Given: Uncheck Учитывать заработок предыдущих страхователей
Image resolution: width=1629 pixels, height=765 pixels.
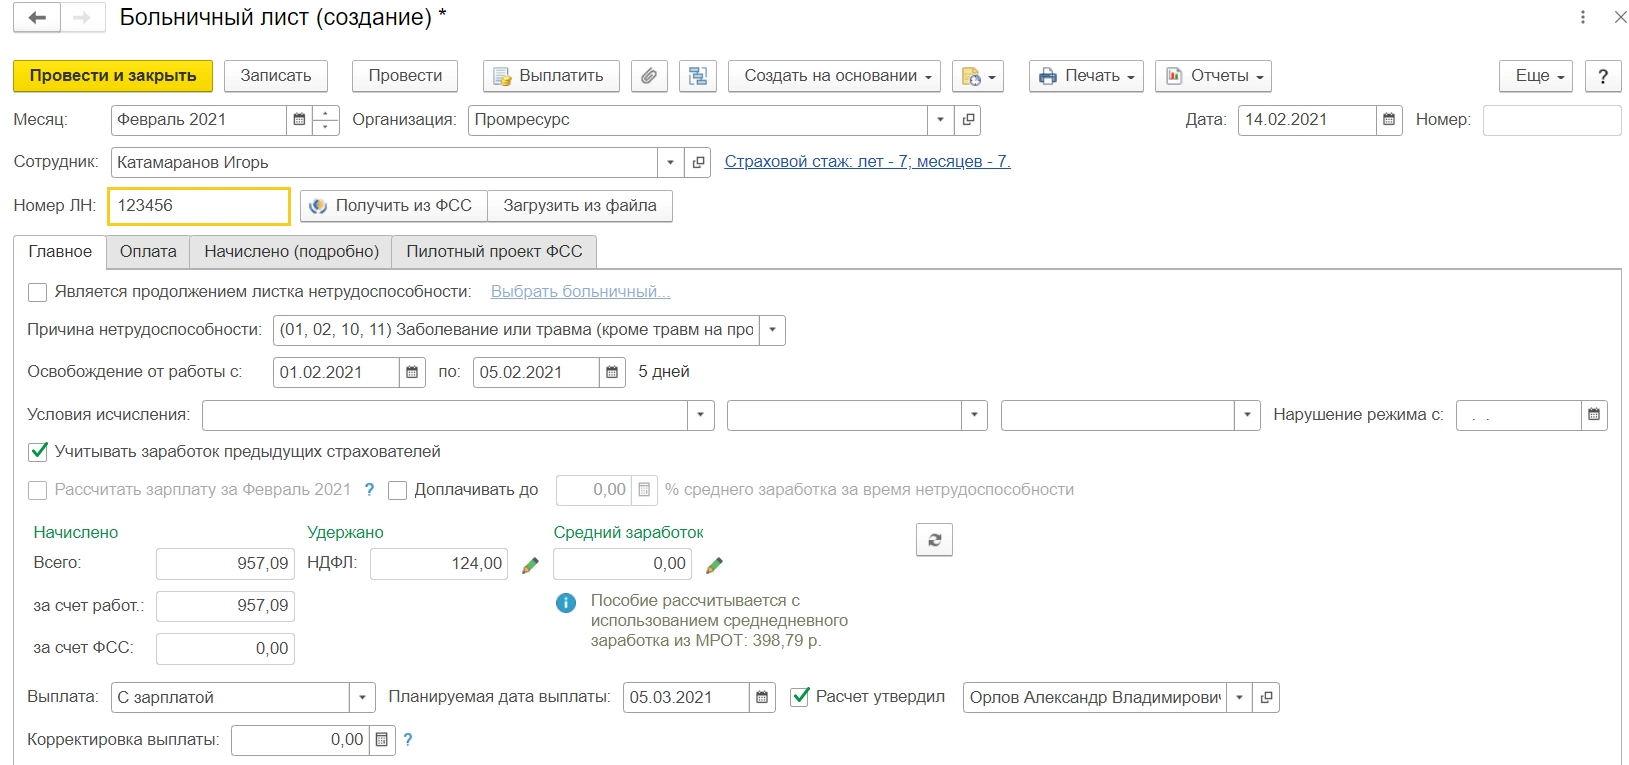Looking at the screenshot, I should pyautogui.click(x=38, y=452).
